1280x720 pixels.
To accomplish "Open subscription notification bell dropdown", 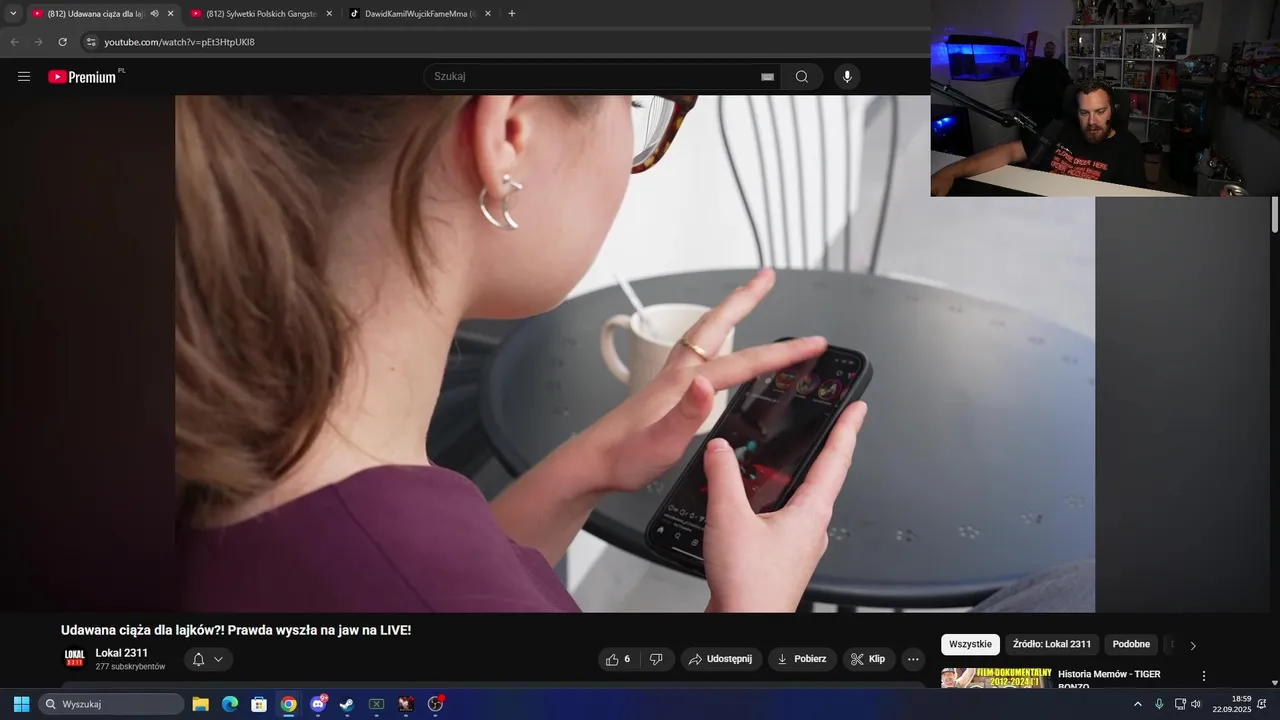I will click(x=208, y=659).
